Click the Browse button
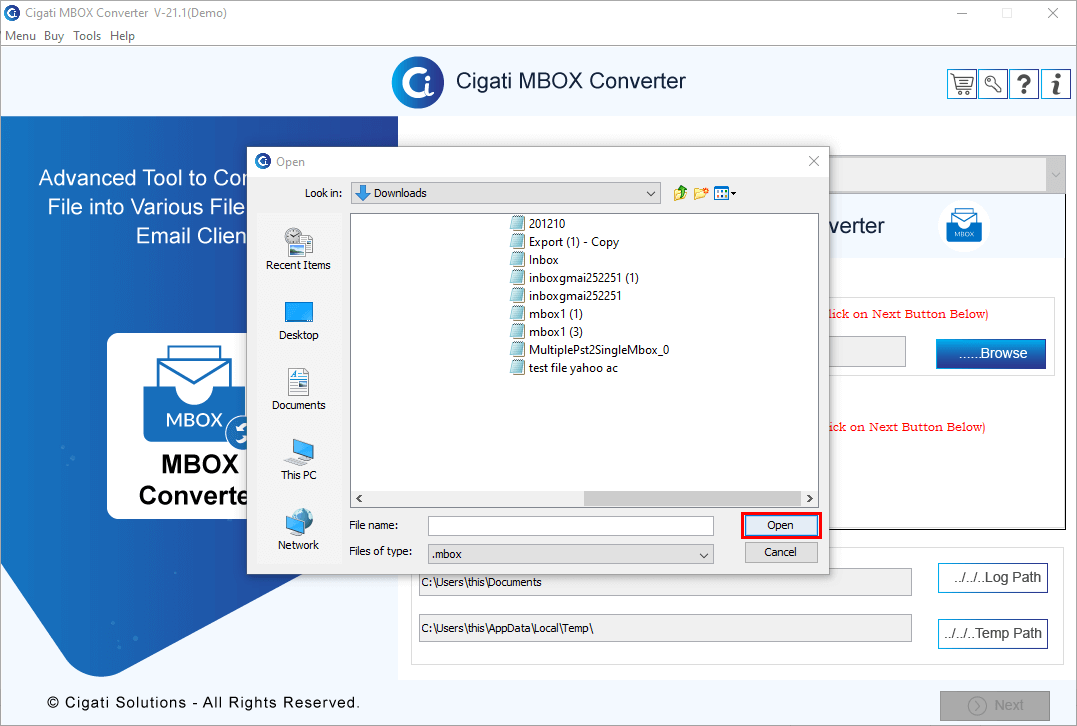This screenshot has width=1077, height=726. [990, 354]
